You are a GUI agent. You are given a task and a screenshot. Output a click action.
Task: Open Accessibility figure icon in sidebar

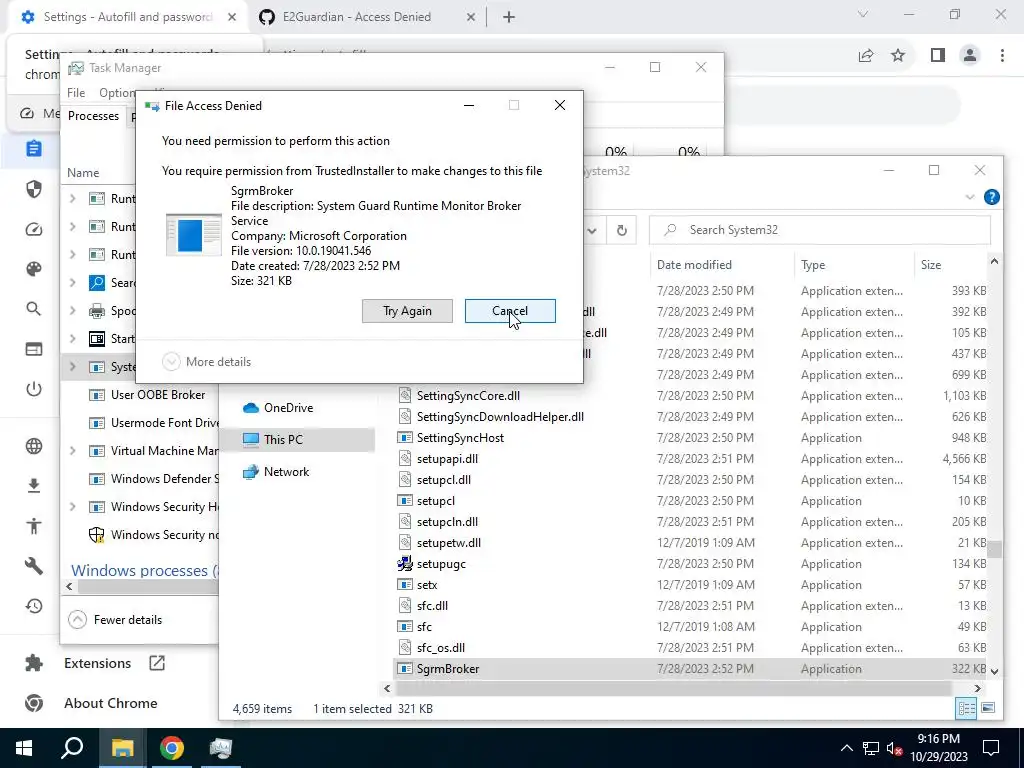pos(34,526)
